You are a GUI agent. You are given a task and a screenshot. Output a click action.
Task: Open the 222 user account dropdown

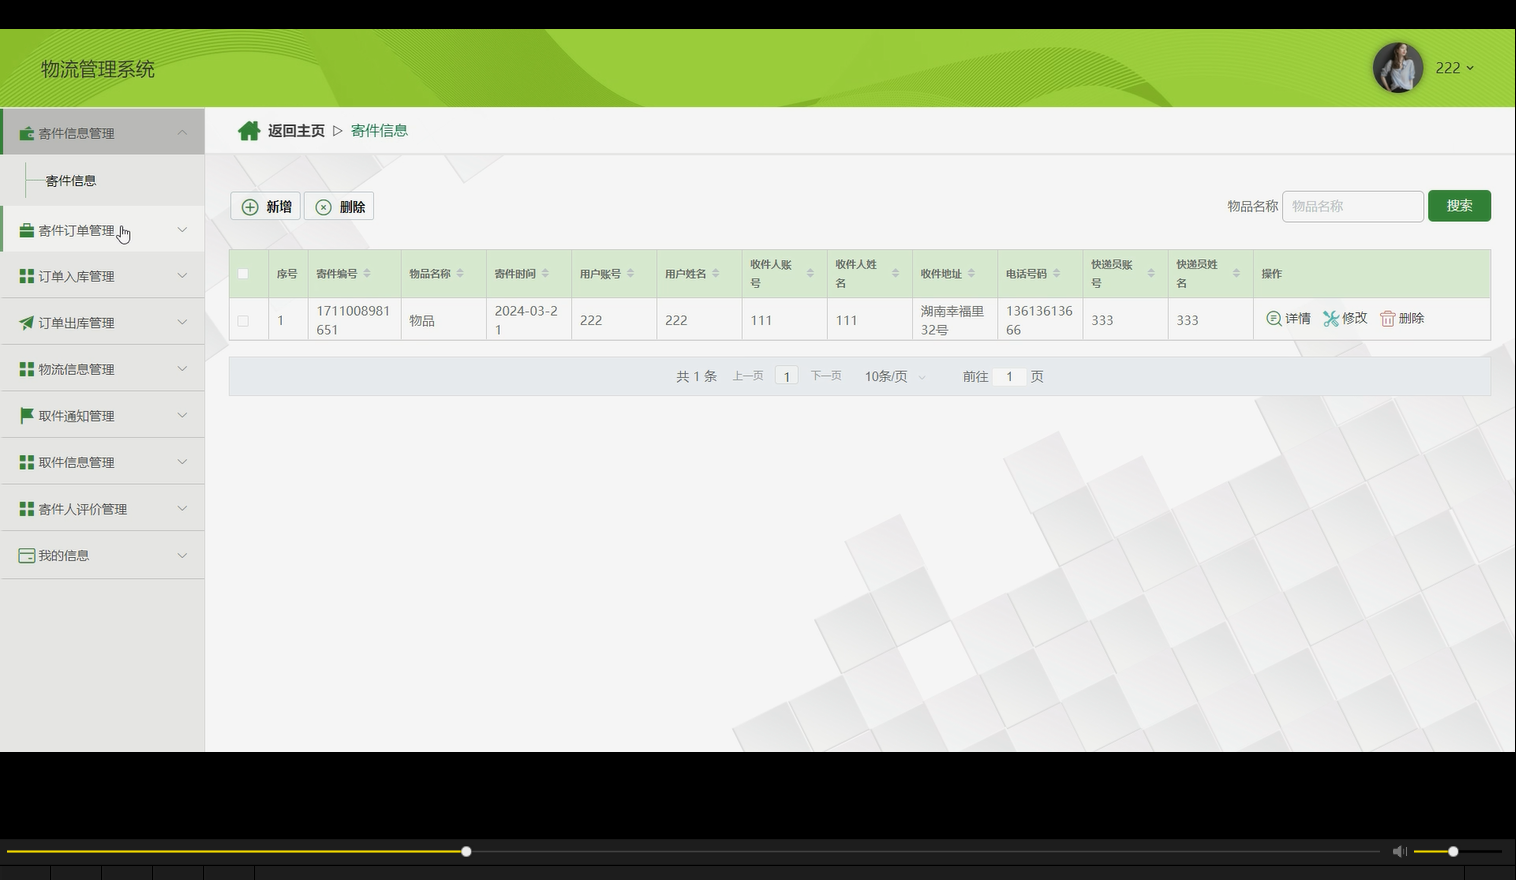1455,68
